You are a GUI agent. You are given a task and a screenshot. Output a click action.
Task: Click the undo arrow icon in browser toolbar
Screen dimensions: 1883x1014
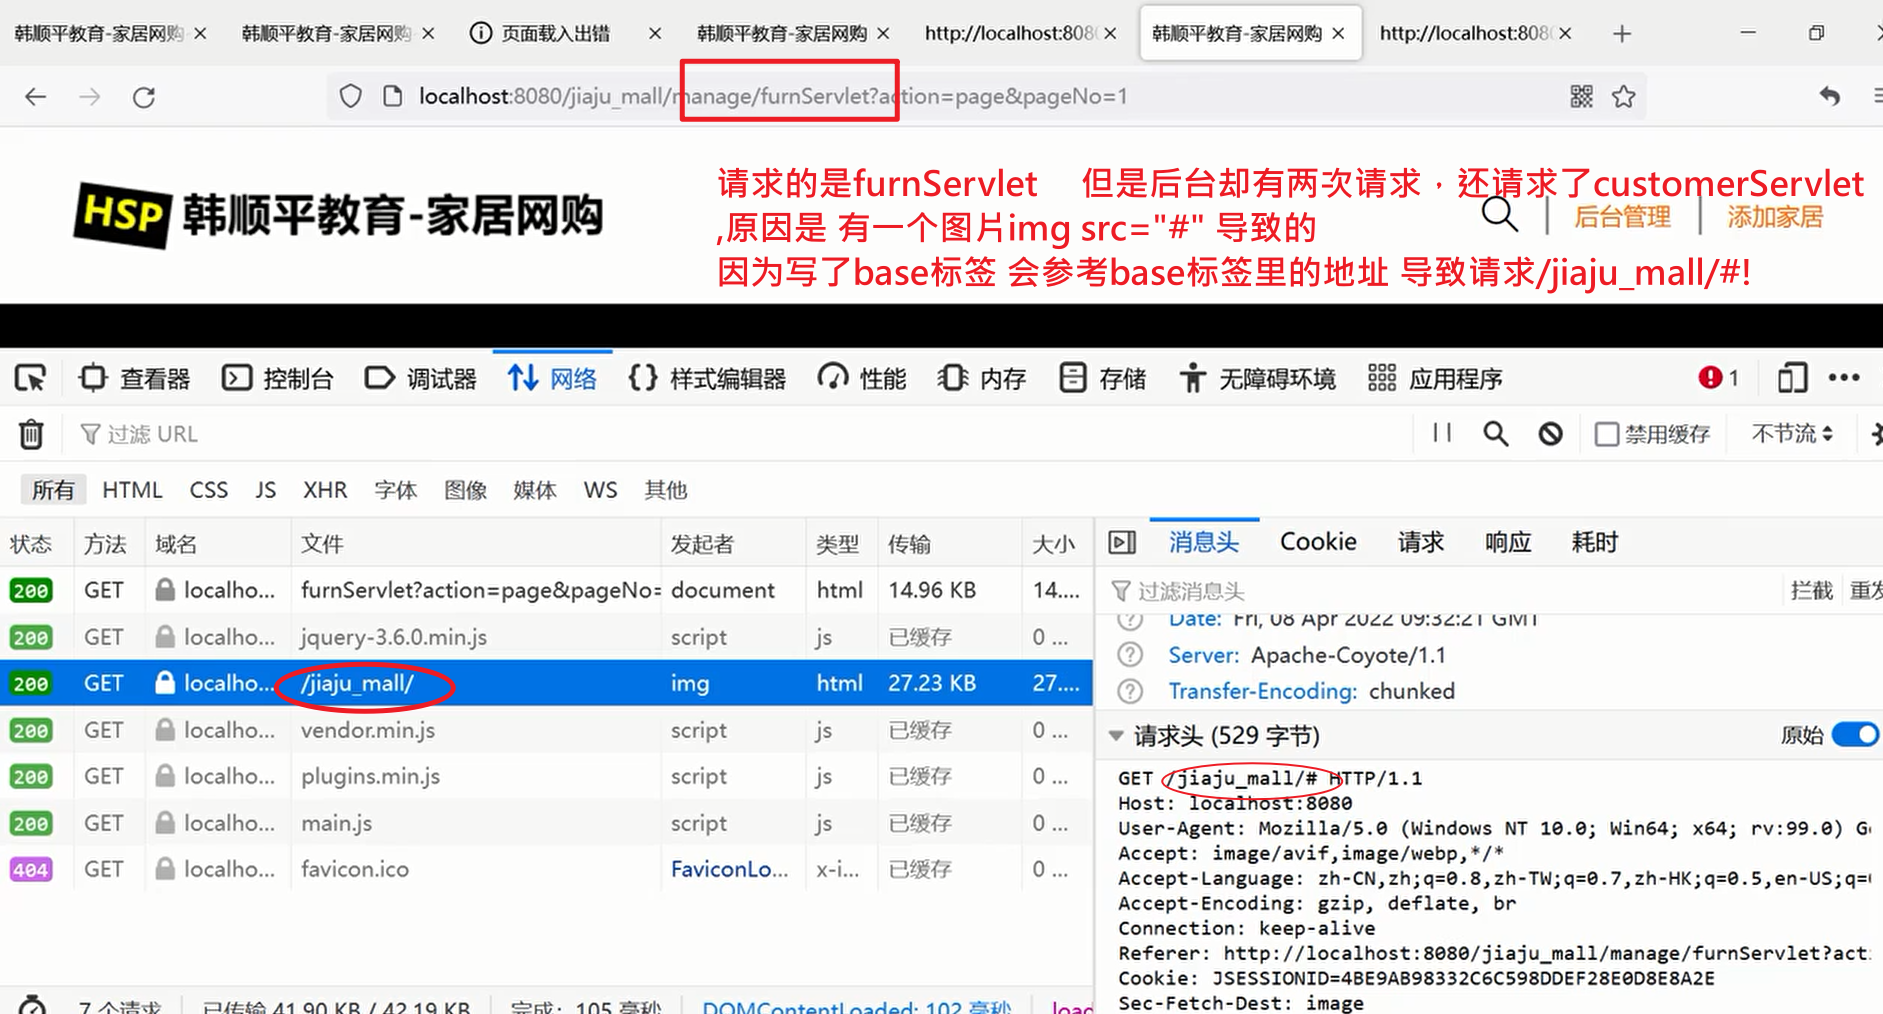[1829, 96]
